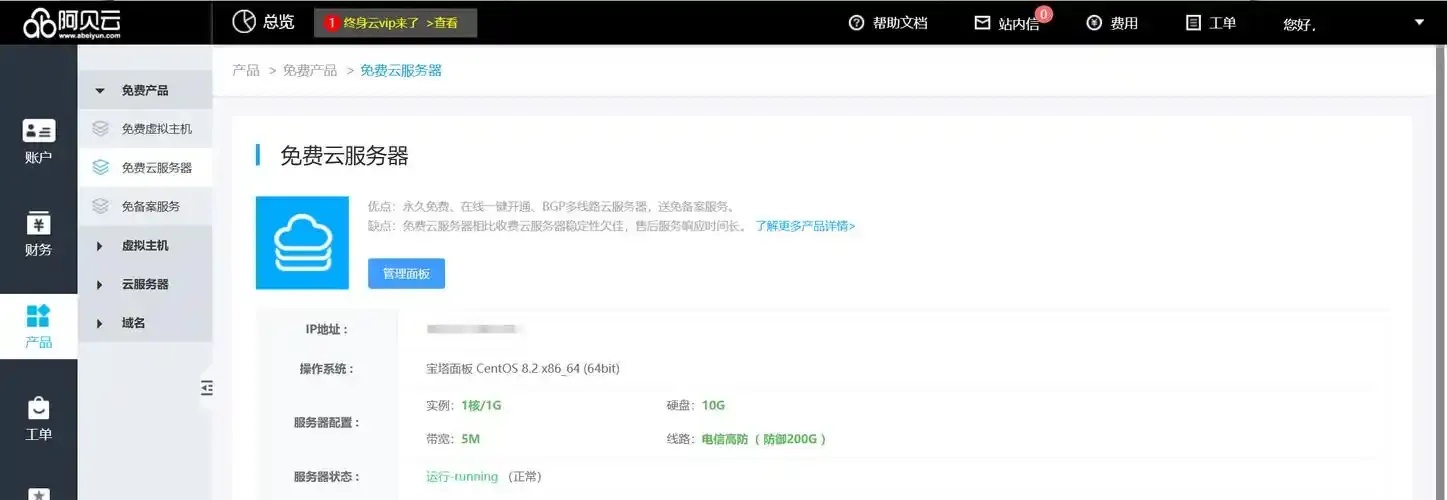Go to 免费产品 breadcrumb
The width and height of the screenshot is (1447, 500).
click(310, 70)
